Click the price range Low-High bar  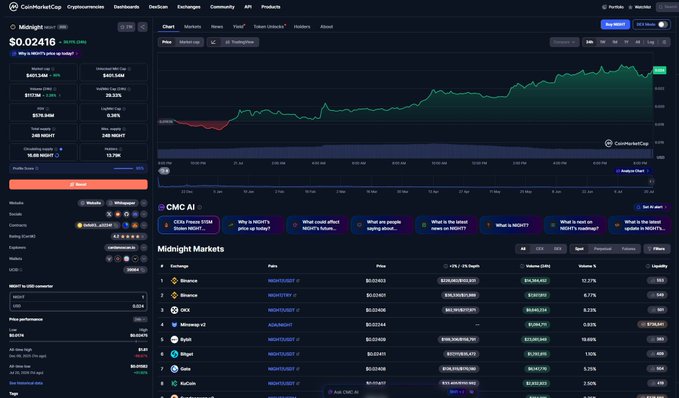tap(78, 342)
